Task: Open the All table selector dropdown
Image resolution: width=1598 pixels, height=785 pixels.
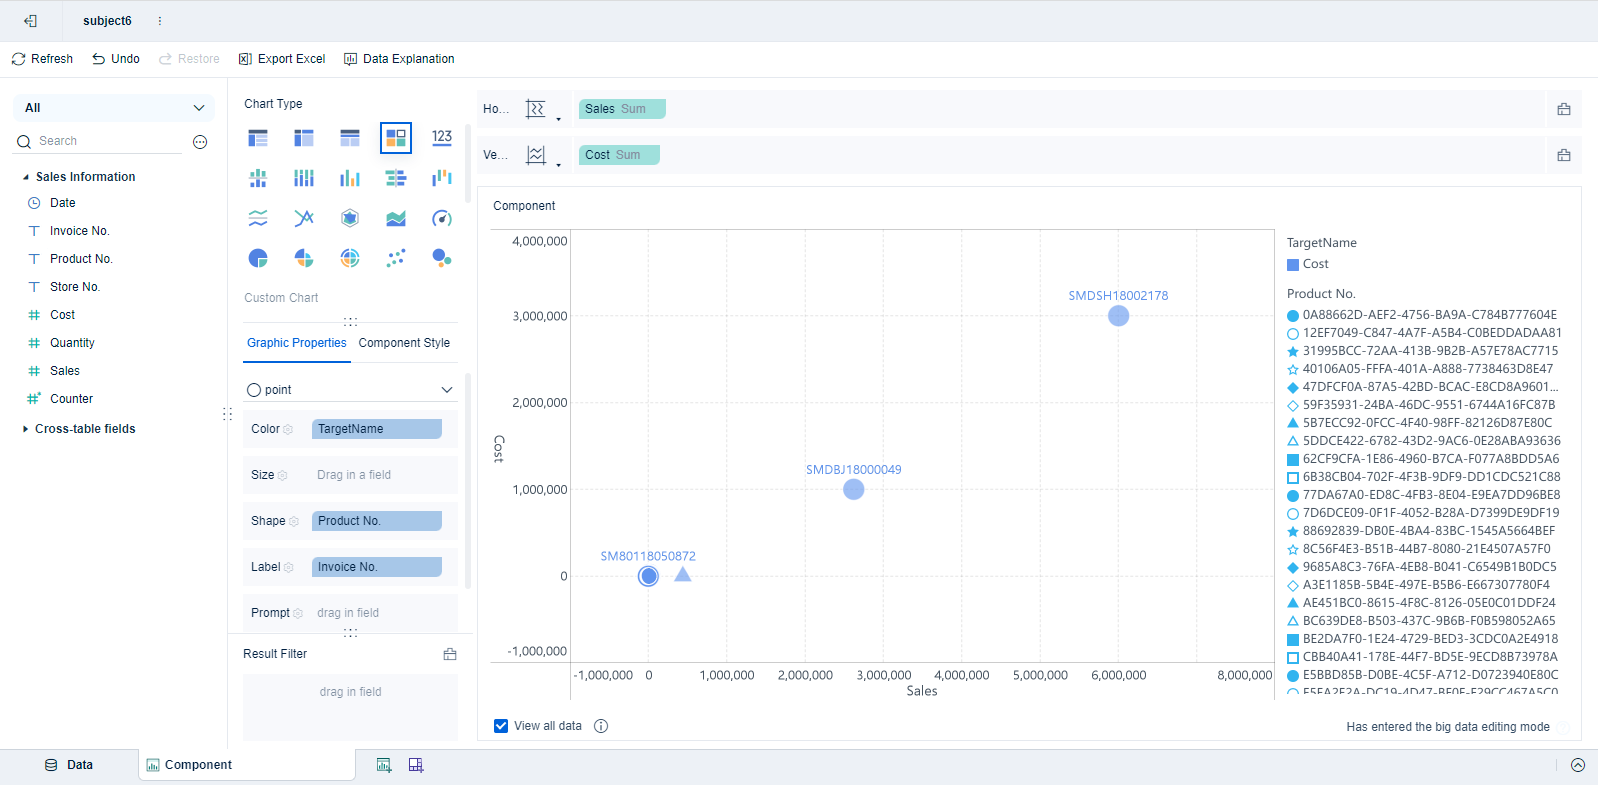Action: 114,108
